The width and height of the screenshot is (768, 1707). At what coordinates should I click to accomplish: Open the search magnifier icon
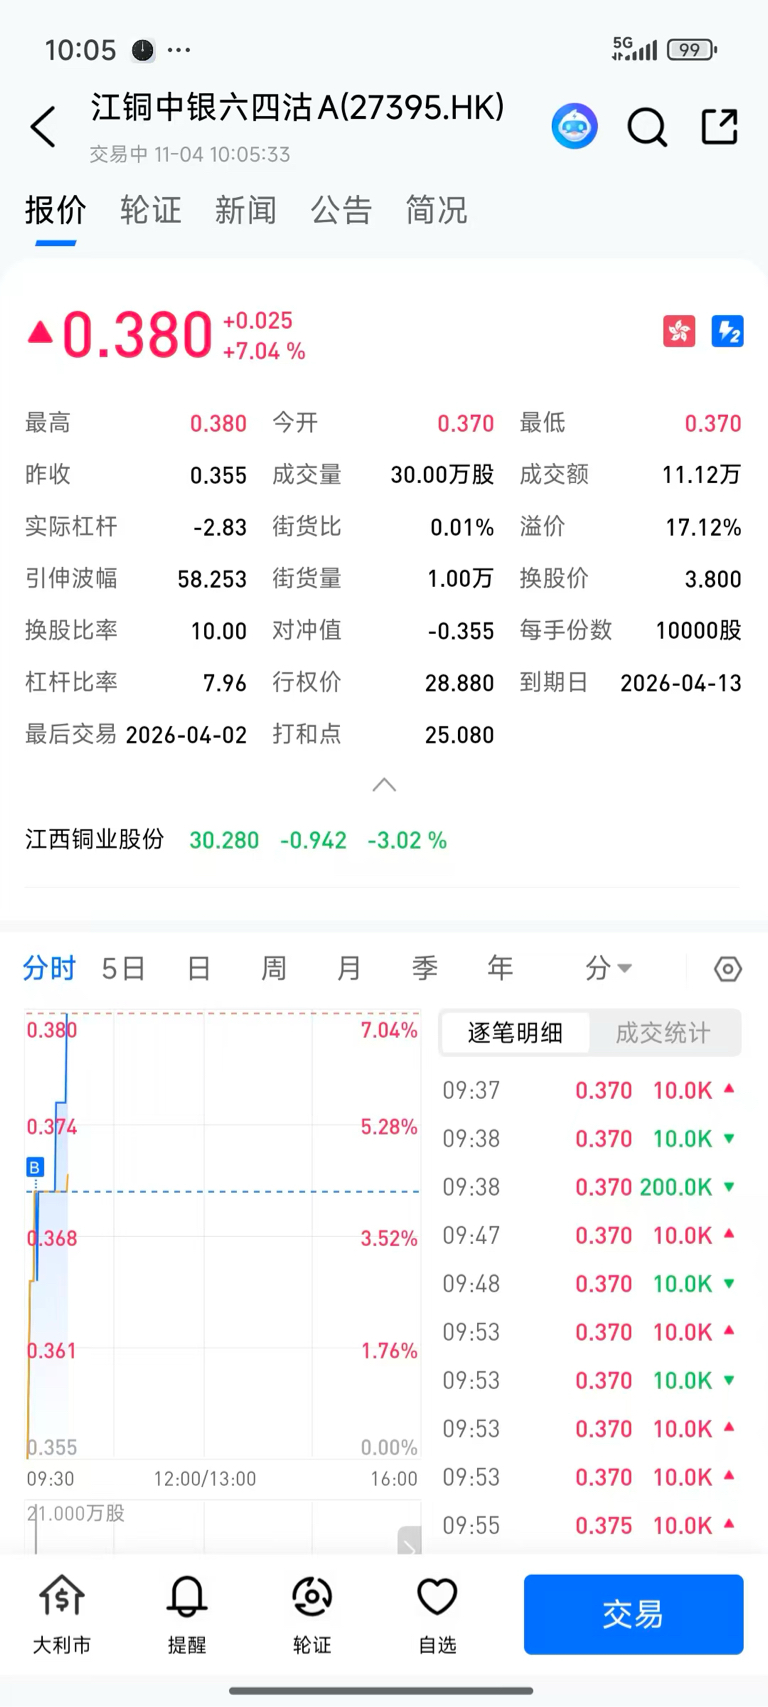pos(647,127)
